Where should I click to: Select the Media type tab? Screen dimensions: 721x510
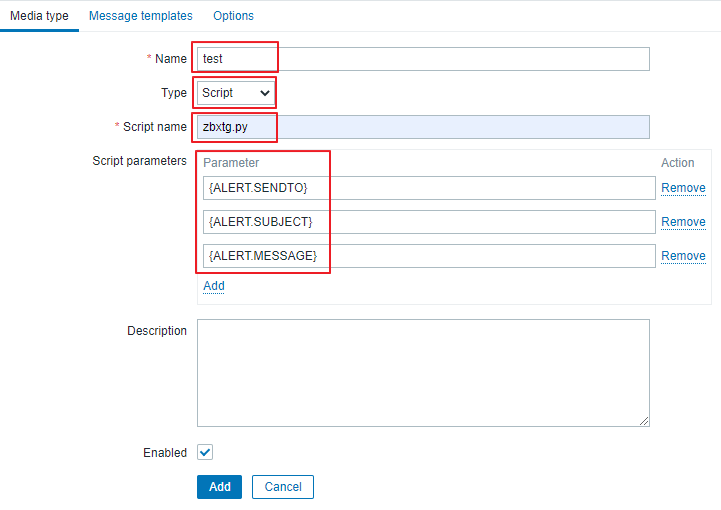coord(39,16)
